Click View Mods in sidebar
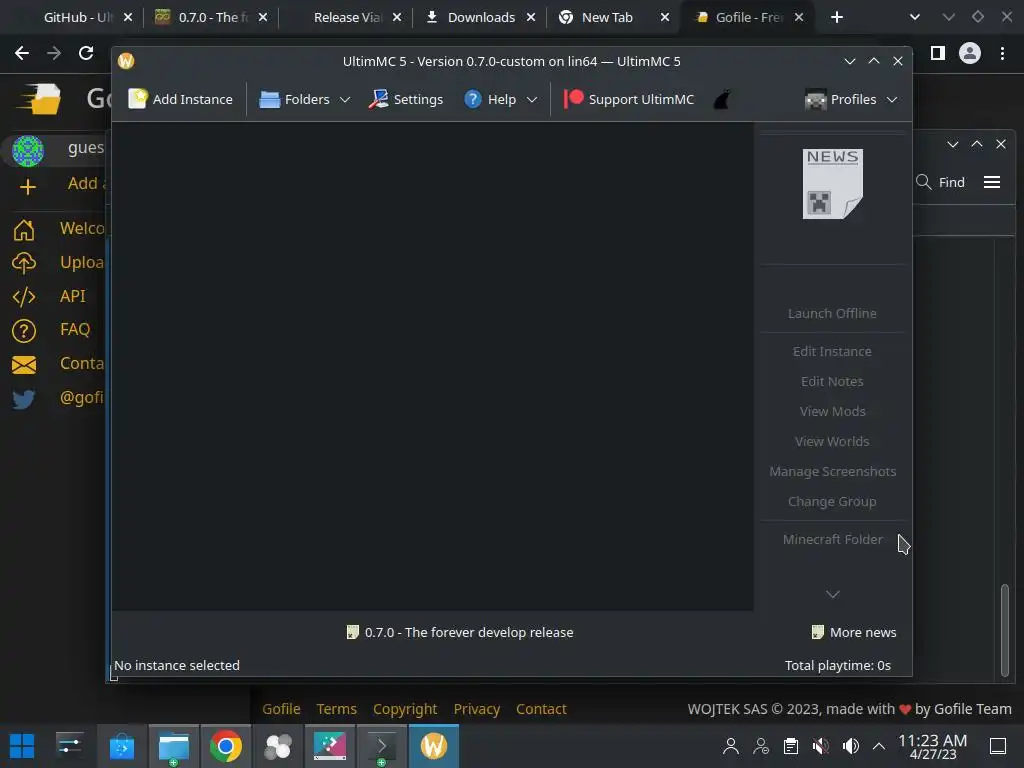 832,411
